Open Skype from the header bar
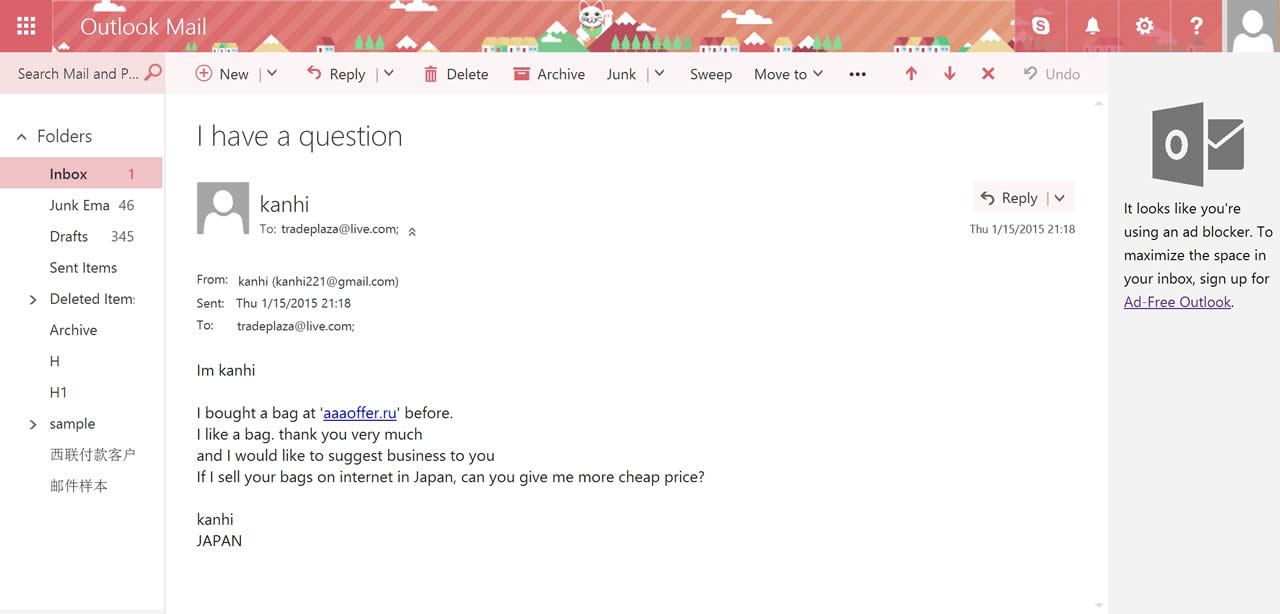The width and height of the screenshot is (1280, 614). coord(1041,26)
